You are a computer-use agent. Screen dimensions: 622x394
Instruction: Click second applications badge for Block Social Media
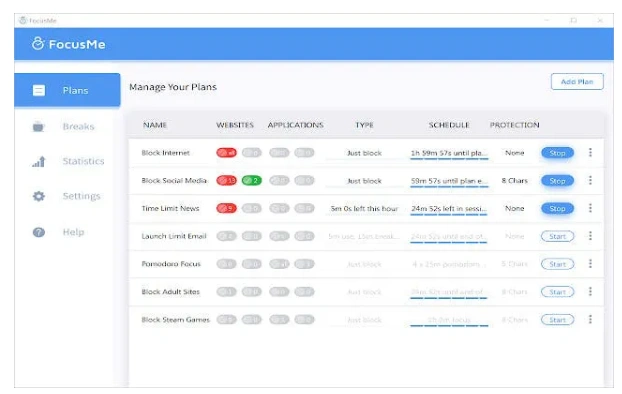304,181
